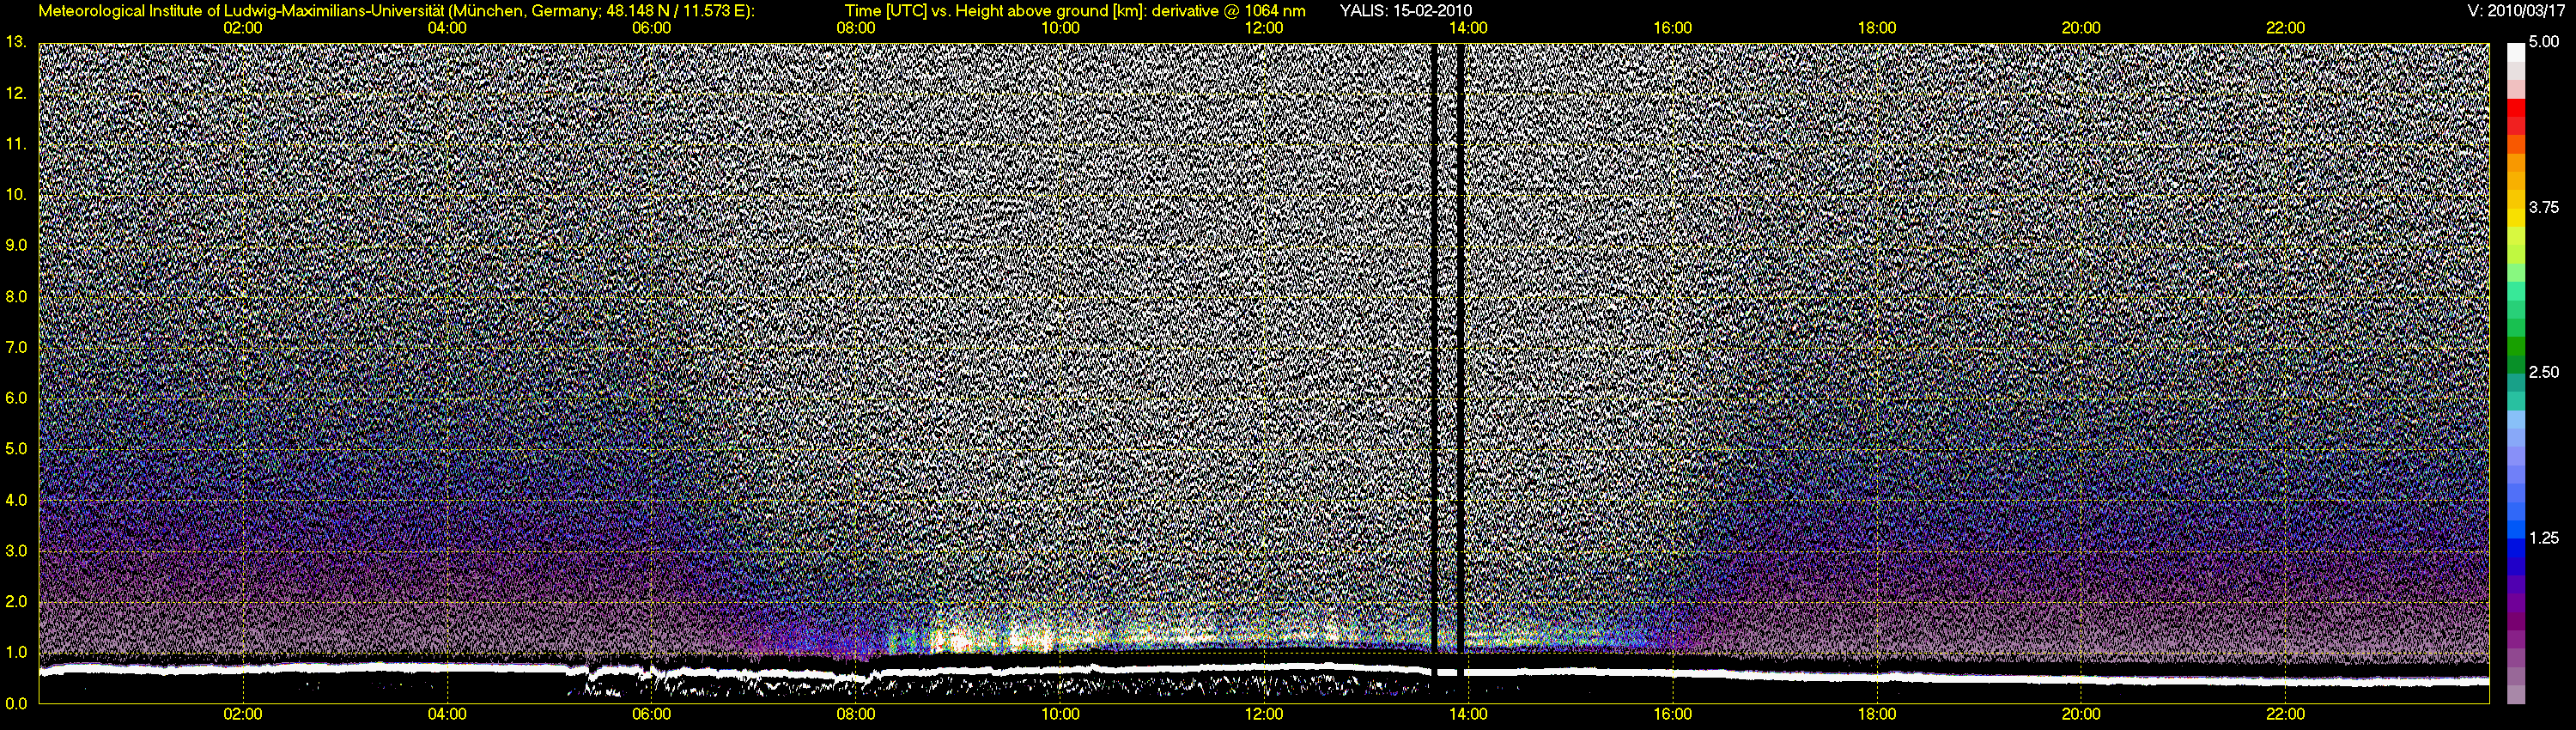Click the 1.0 height axis label
This screenshot has width=2576, height=730.
(16, 652)
